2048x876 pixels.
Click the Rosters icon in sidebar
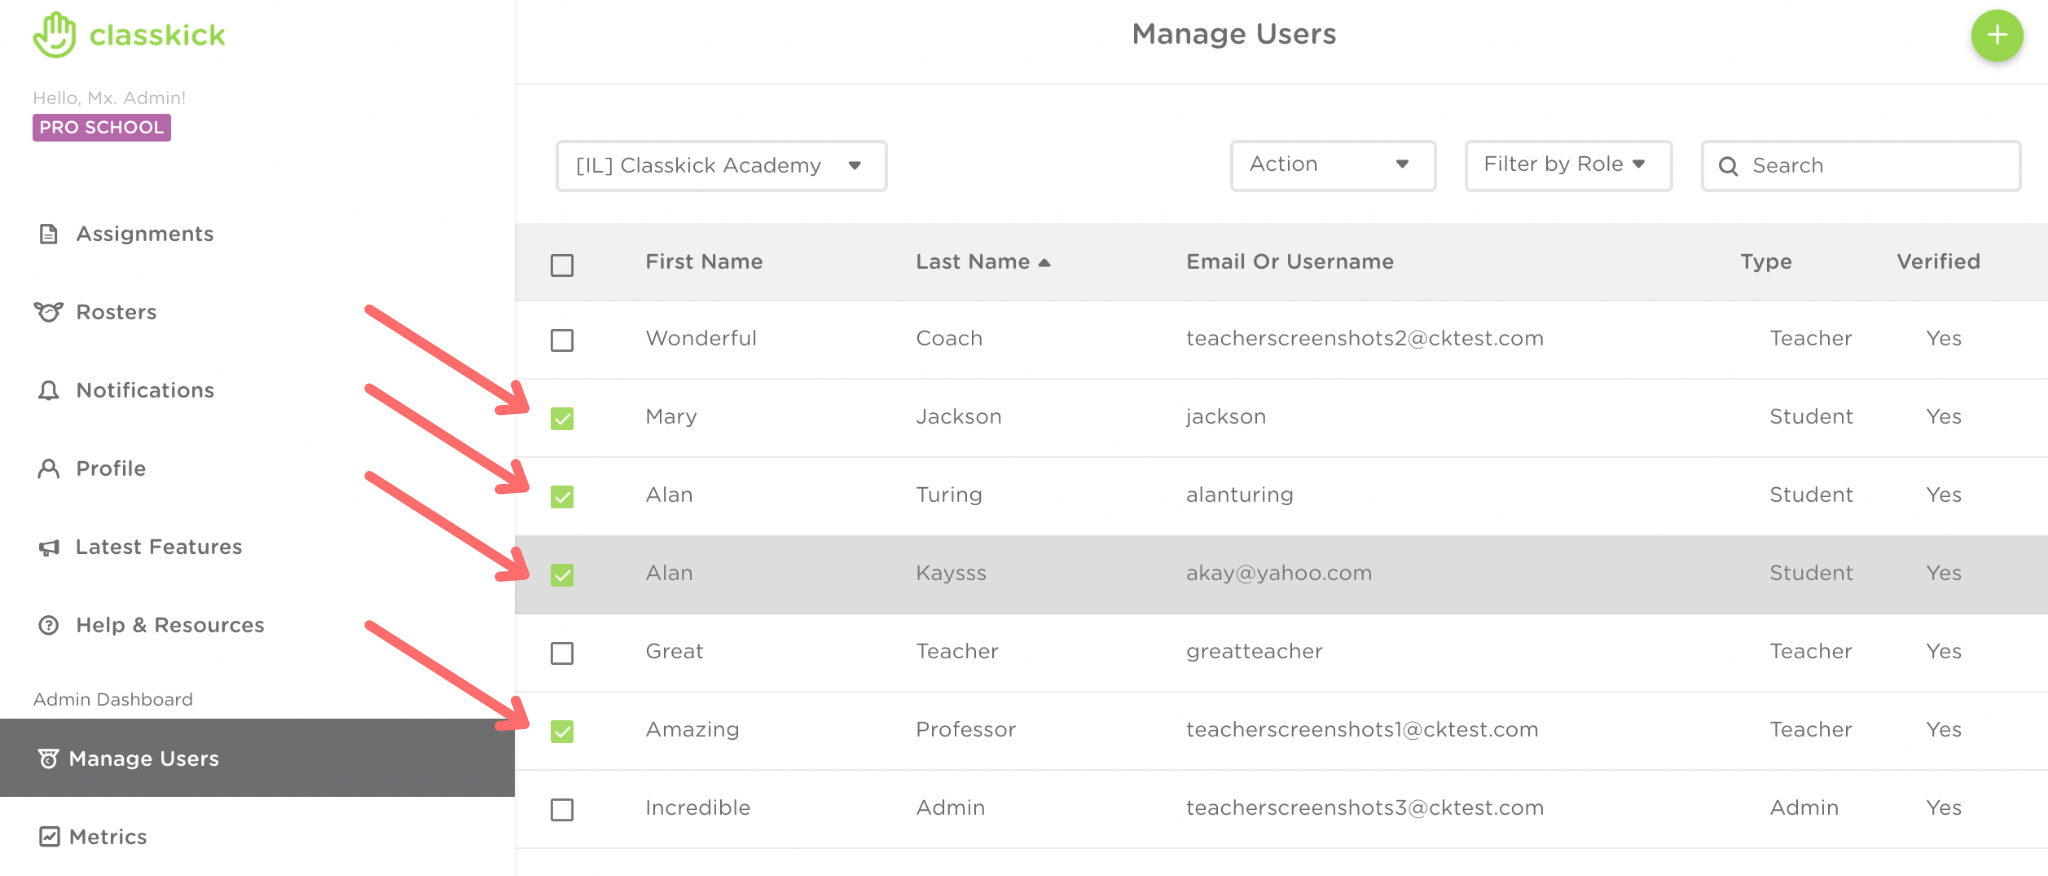click(48, 312)
